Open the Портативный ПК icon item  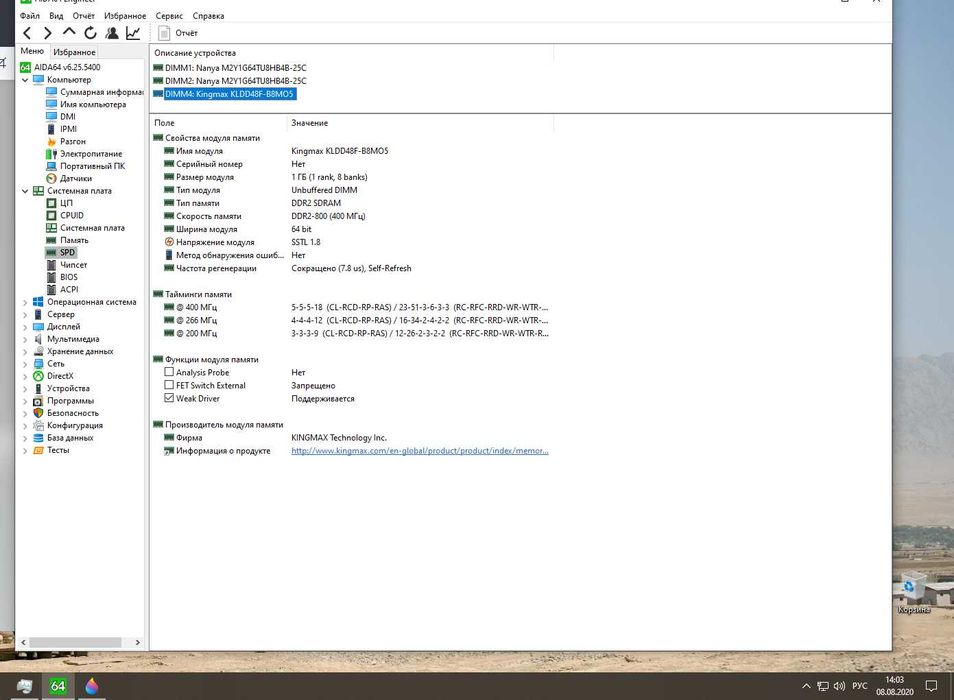[x=51, y=166]
